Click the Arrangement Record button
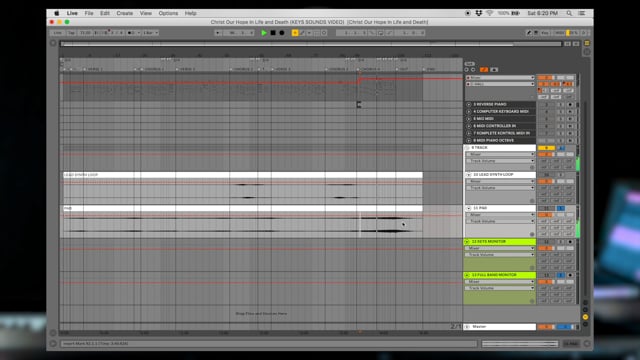640x360 pixels. point(282,33)
